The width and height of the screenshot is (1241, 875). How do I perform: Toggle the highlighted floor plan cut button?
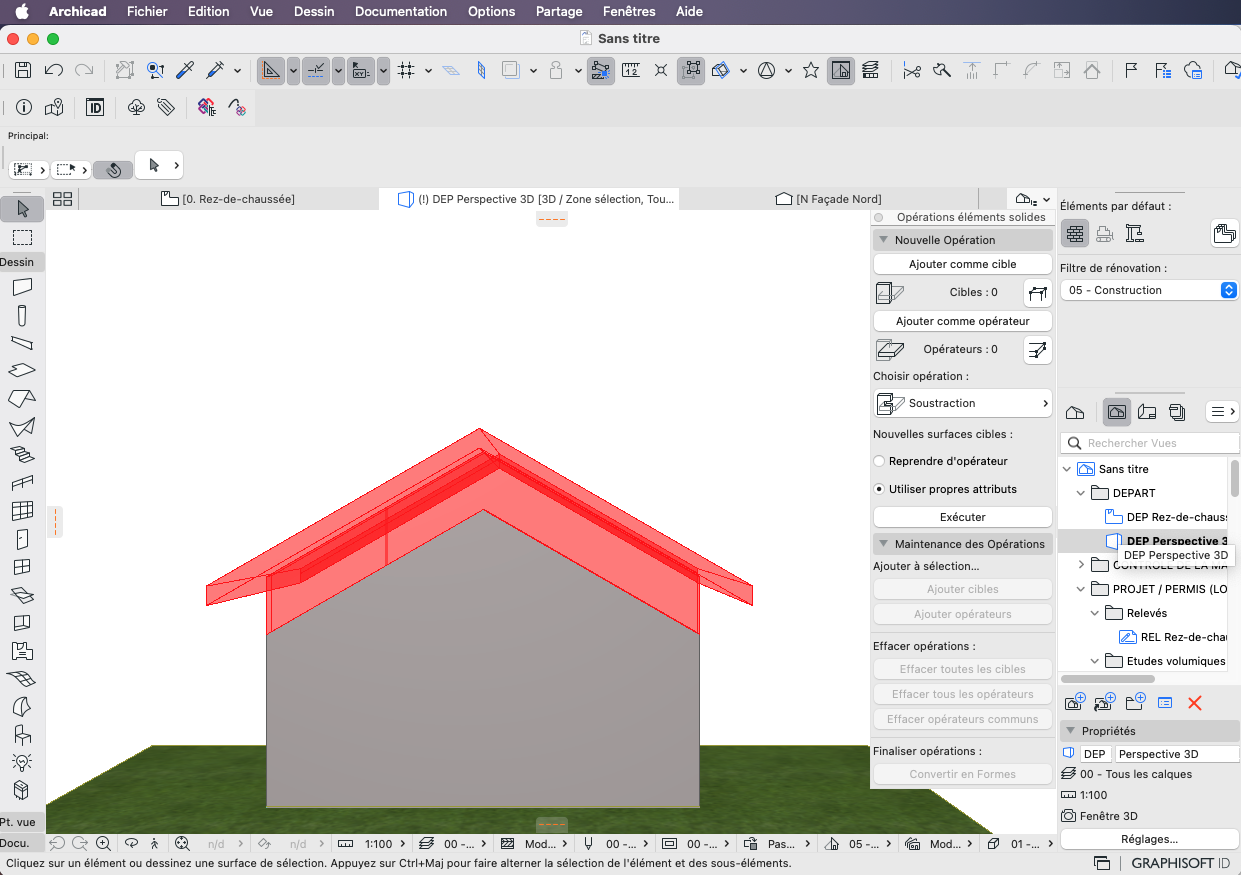click(x=841, y=70)
